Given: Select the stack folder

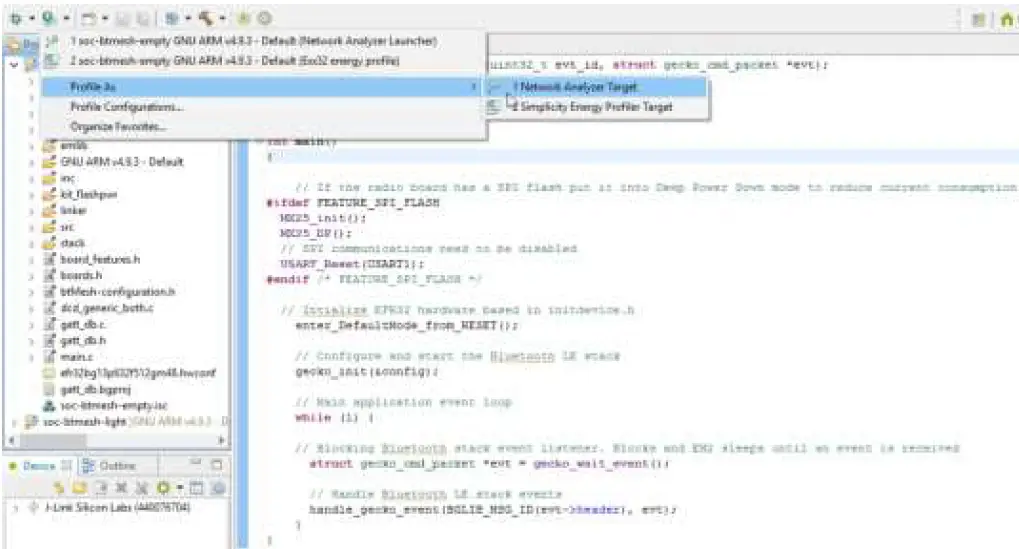Looking at the screenshot, I should point(72,243).
